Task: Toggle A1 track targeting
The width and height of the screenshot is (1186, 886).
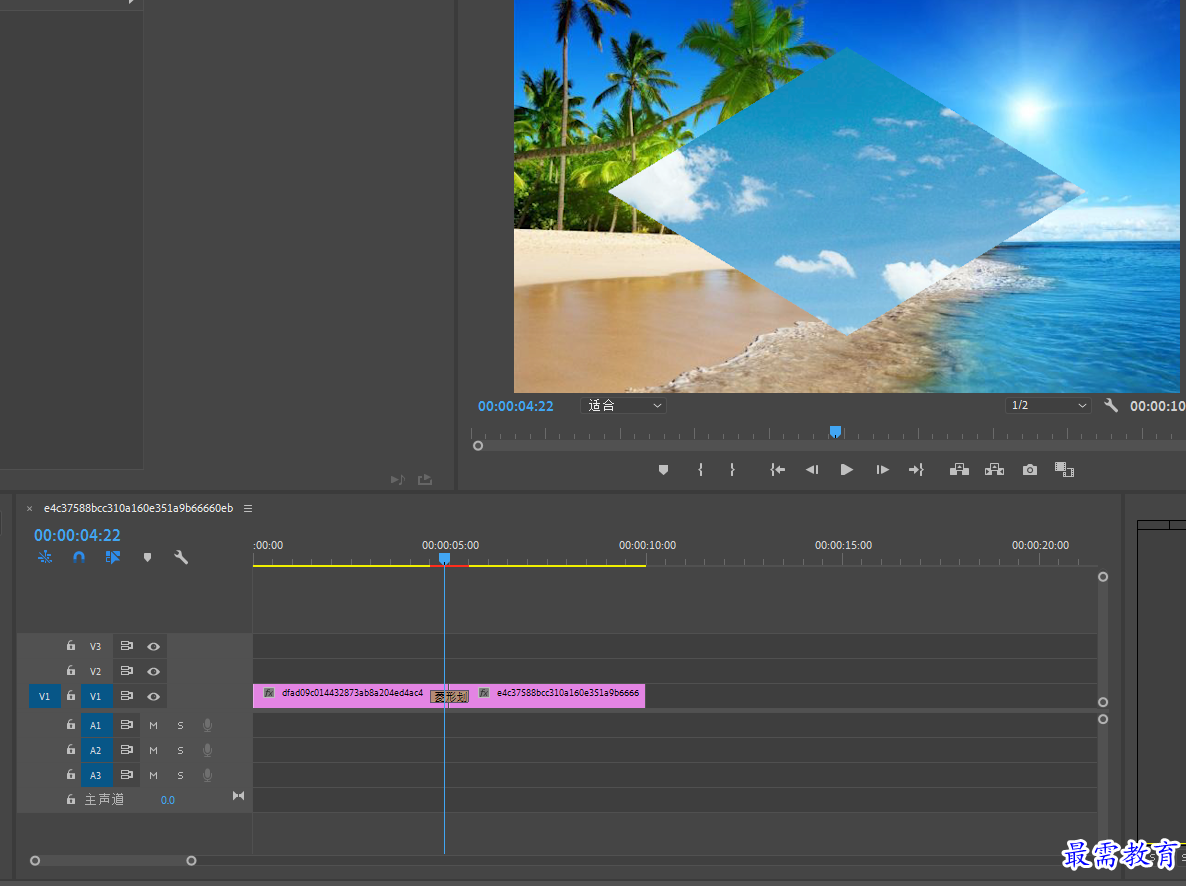Action: click(x=96, y=726)
